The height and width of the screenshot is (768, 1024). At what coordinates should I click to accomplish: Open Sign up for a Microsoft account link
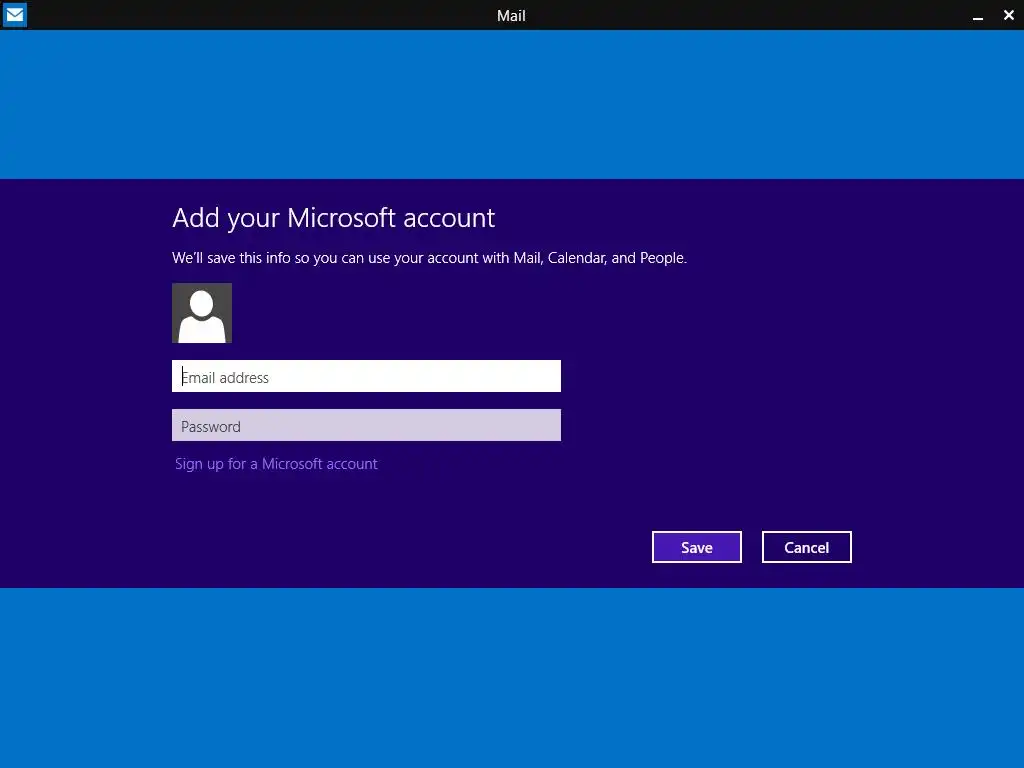tap(276, 464)
